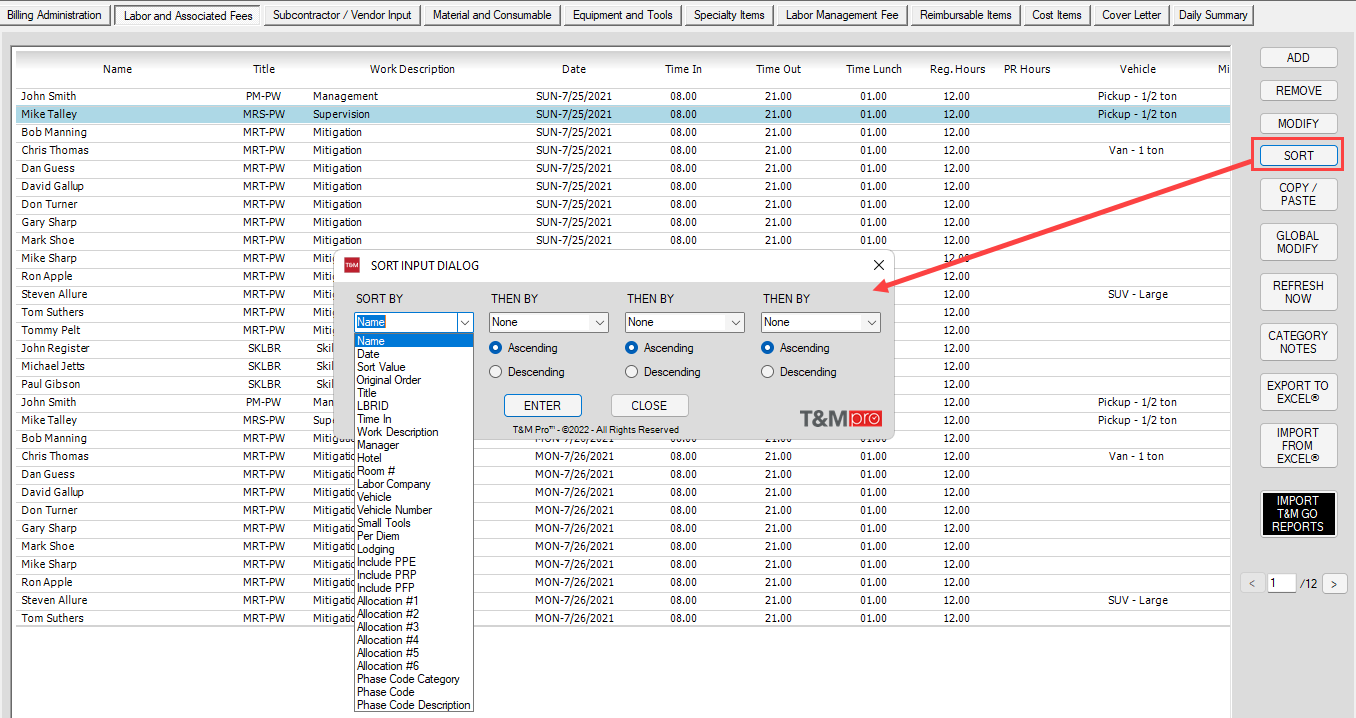Choose Date from the Sort By list
Viewport: 1356px width, 718px height.
(414, 354)
